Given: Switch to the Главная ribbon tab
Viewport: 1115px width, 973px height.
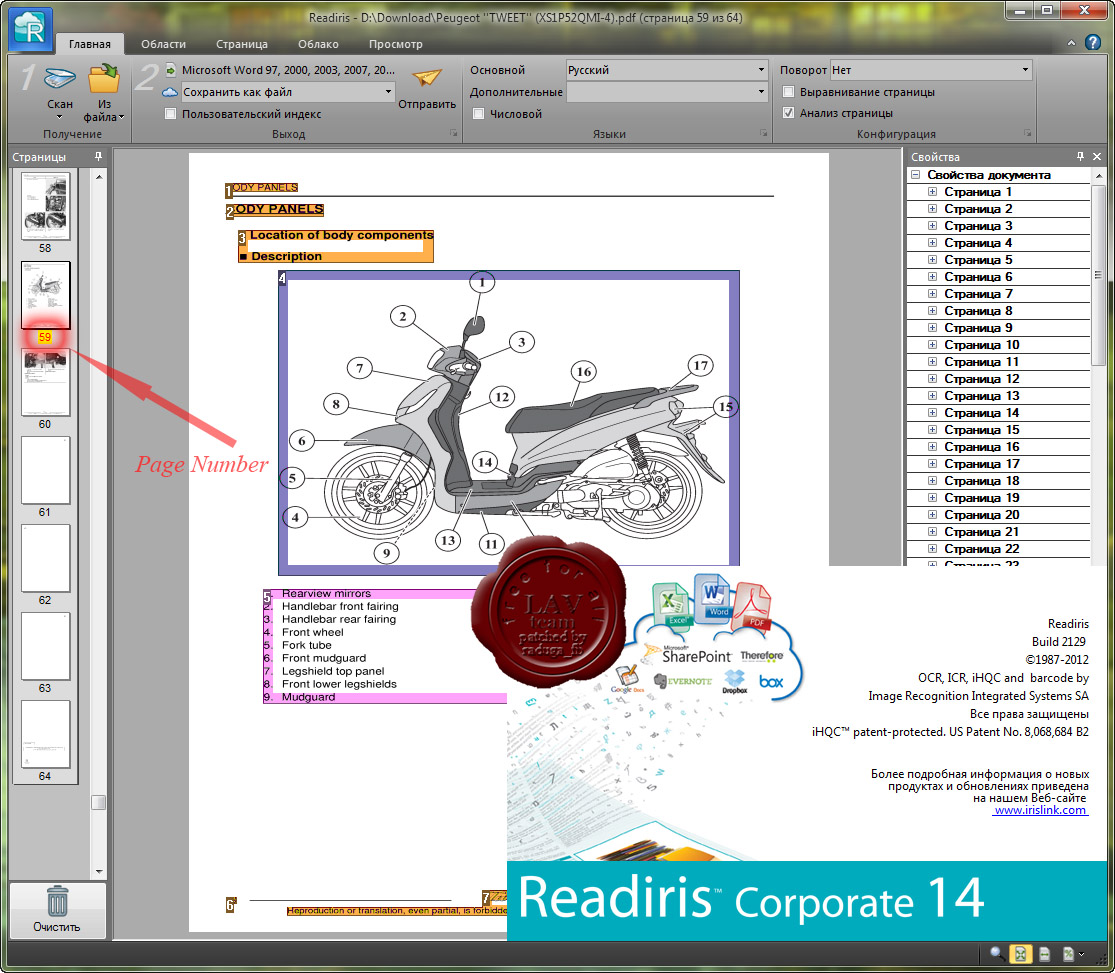Looking at the screenshot, I should tap(90, 44).
